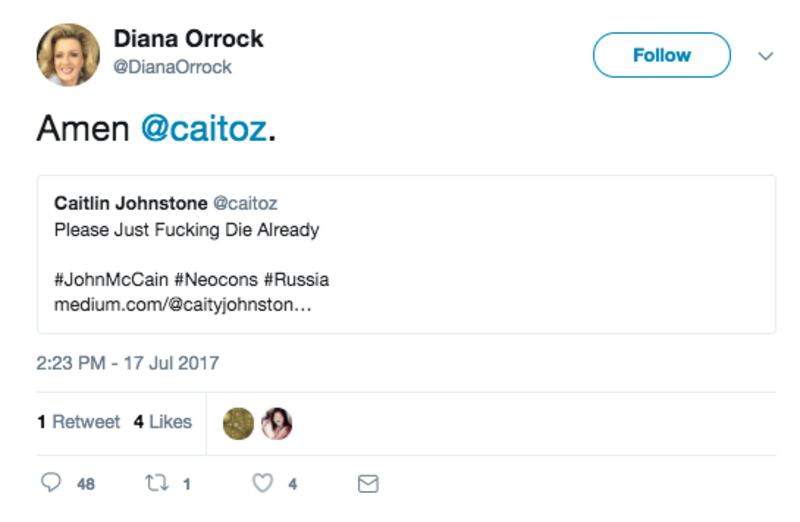The height and width of the screenshot is (522, 800).
Task: Open the #Russia hashtag
Action: click(296, 279)
